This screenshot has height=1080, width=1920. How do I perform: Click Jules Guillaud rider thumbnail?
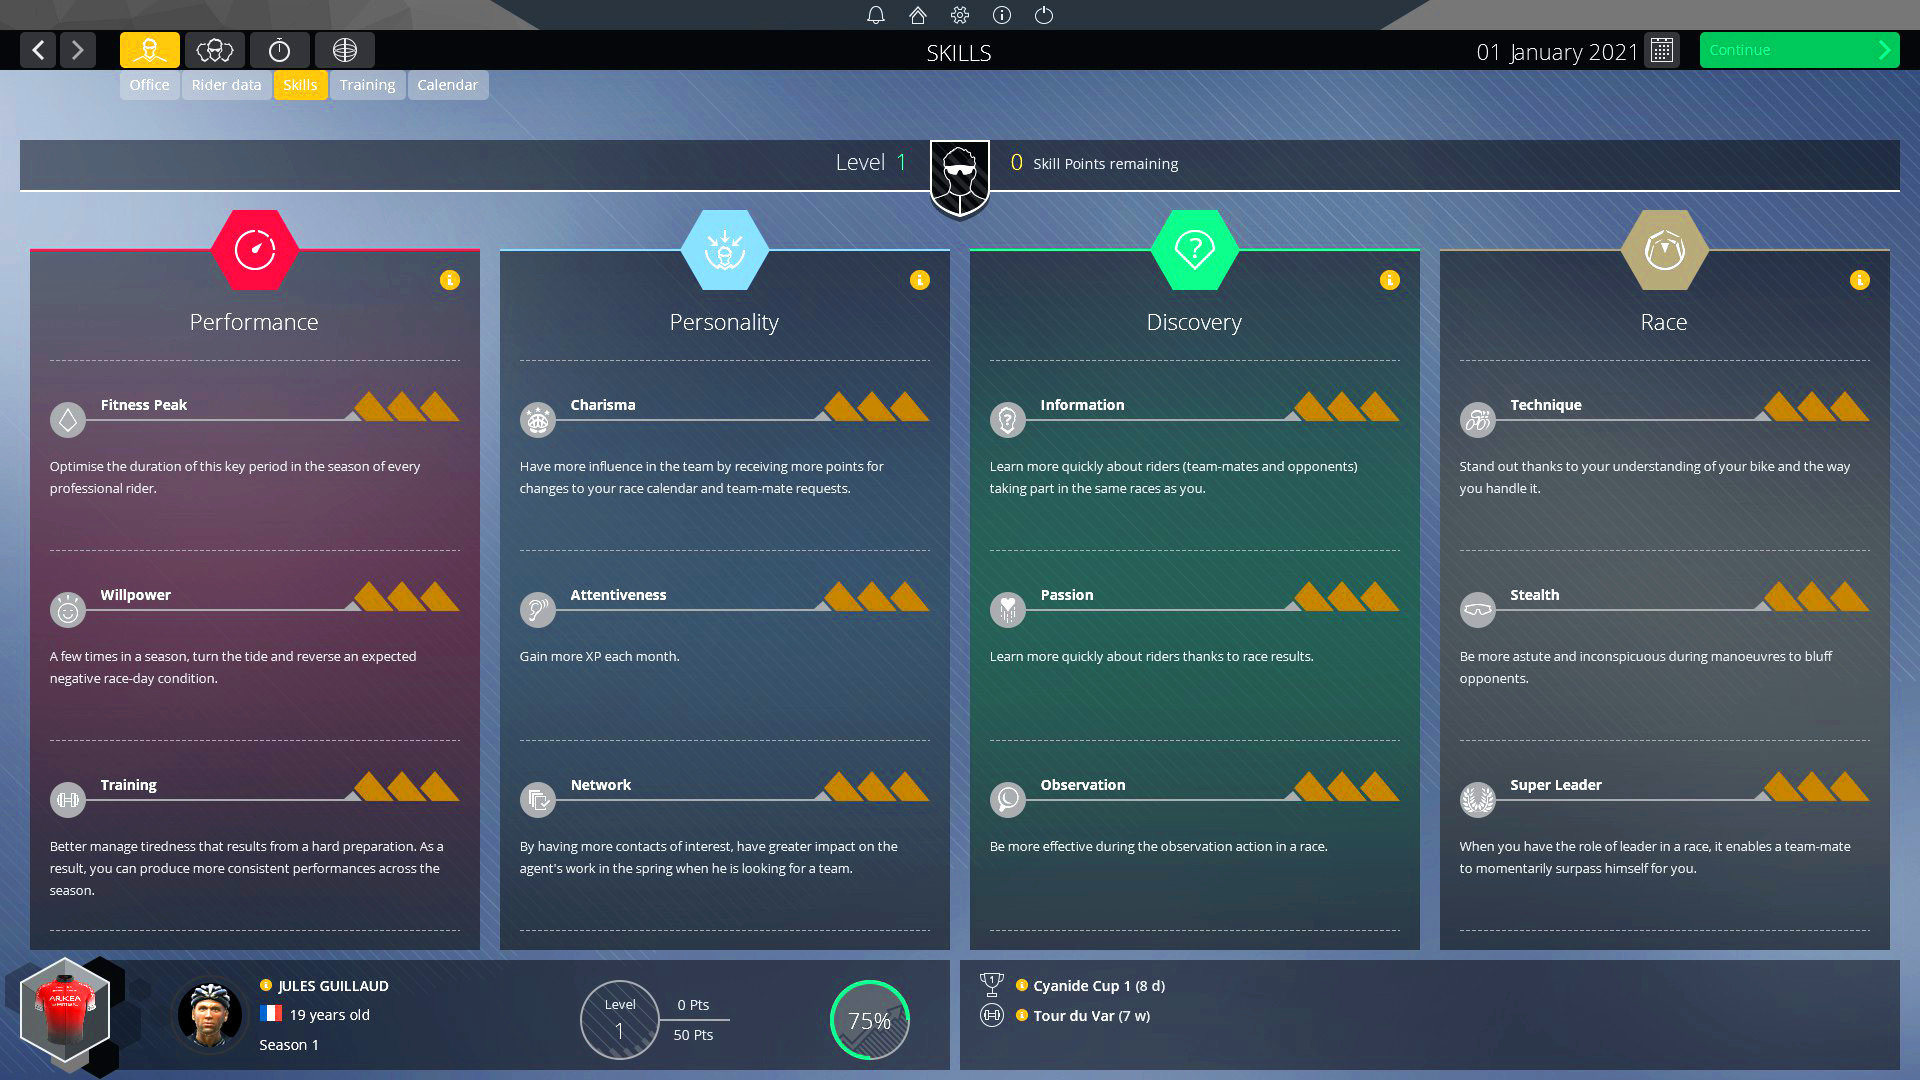pyautogui.click(x=207, y=1015)
